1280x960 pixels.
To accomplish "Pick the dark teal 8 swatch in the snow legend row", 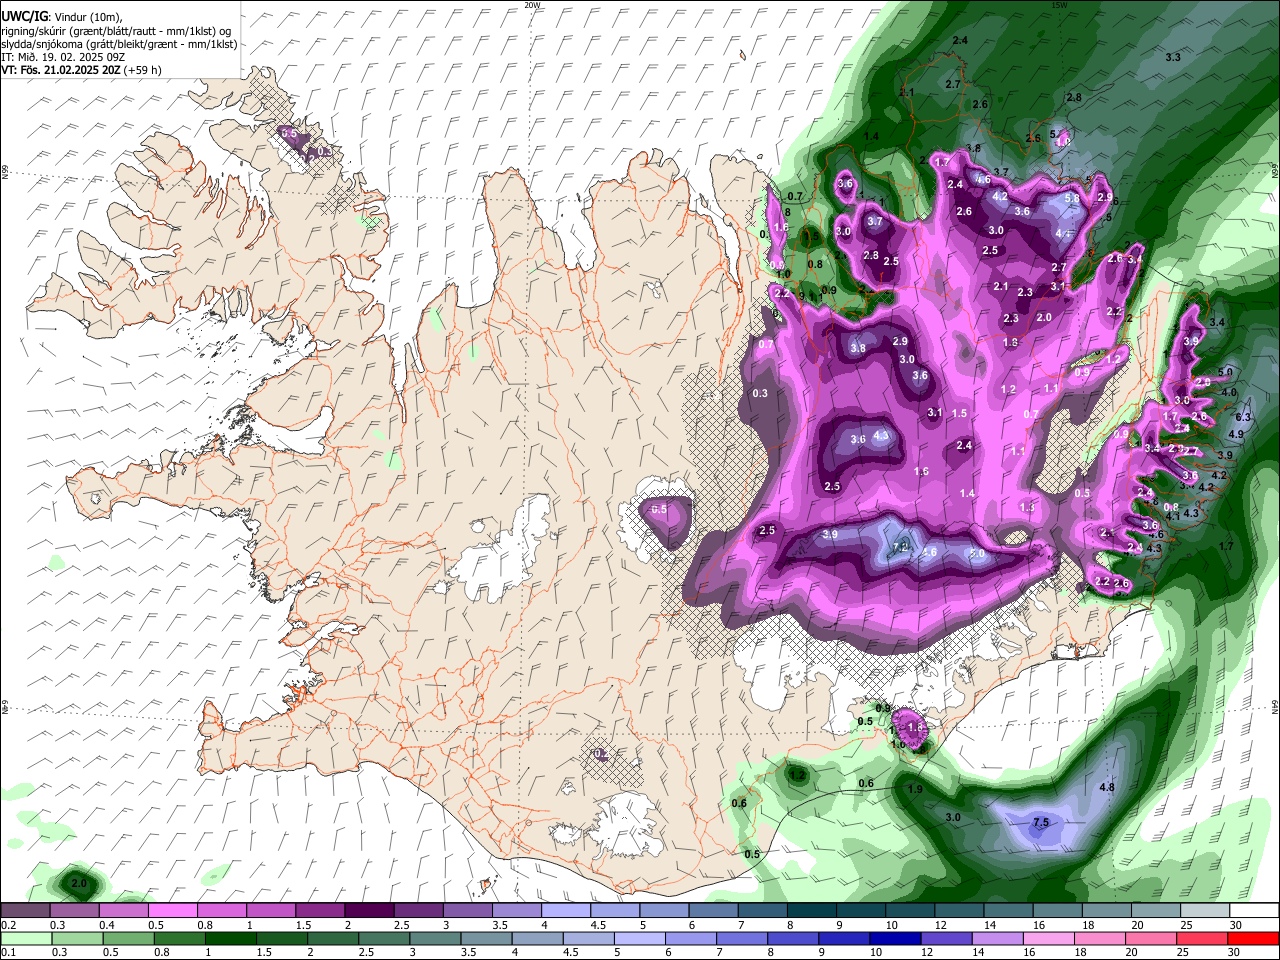I will tap(810, 910).
